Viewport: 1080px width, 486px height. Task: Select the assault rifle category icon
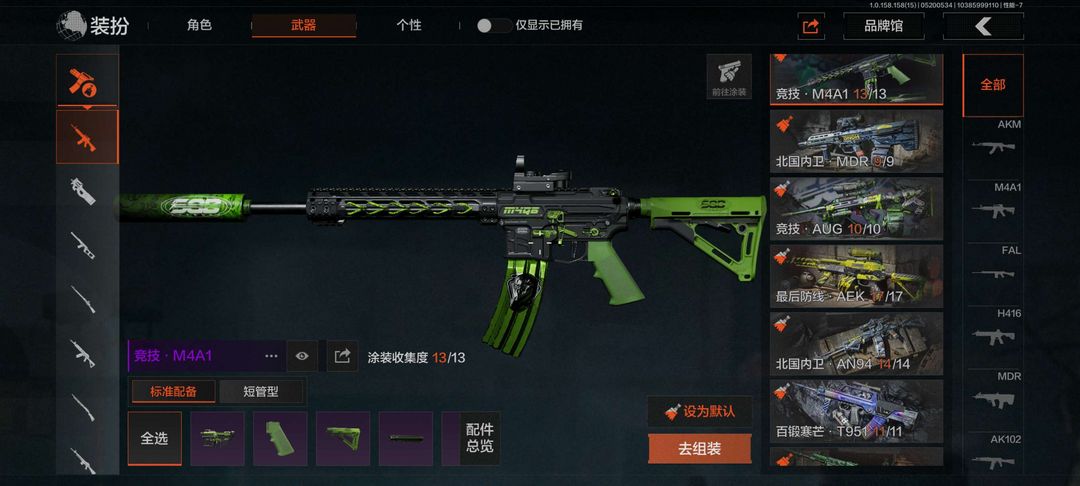click(x=87, y=137)
